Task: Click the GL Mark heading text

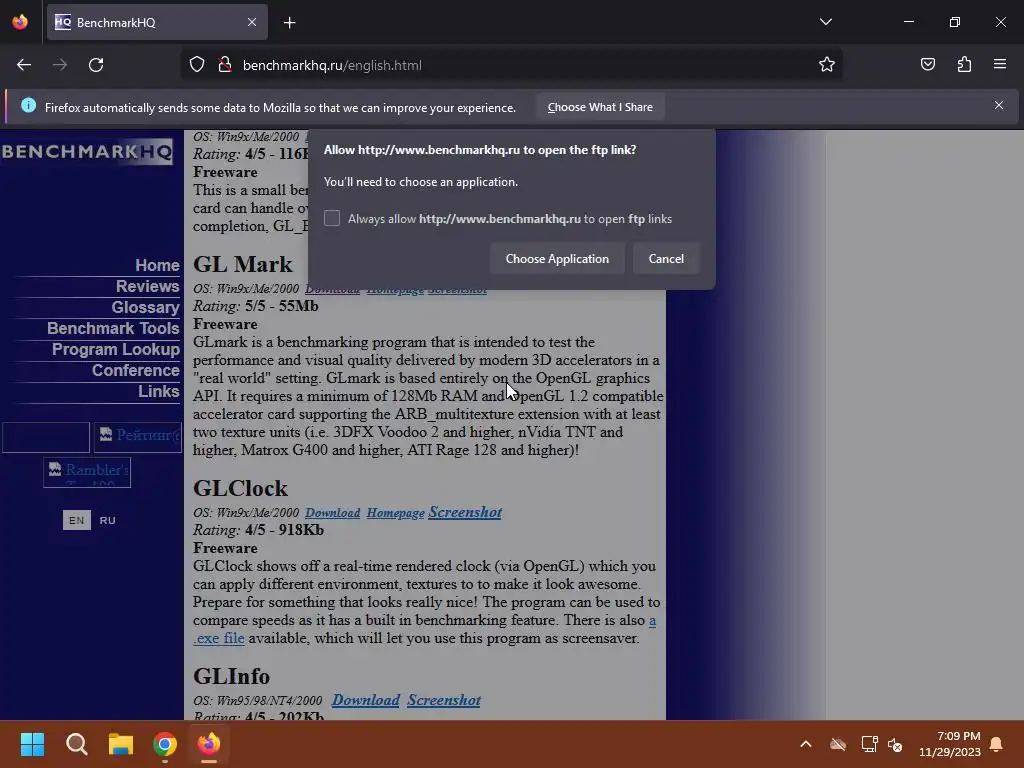Action: pyautogui.click(x=243, y=264)
